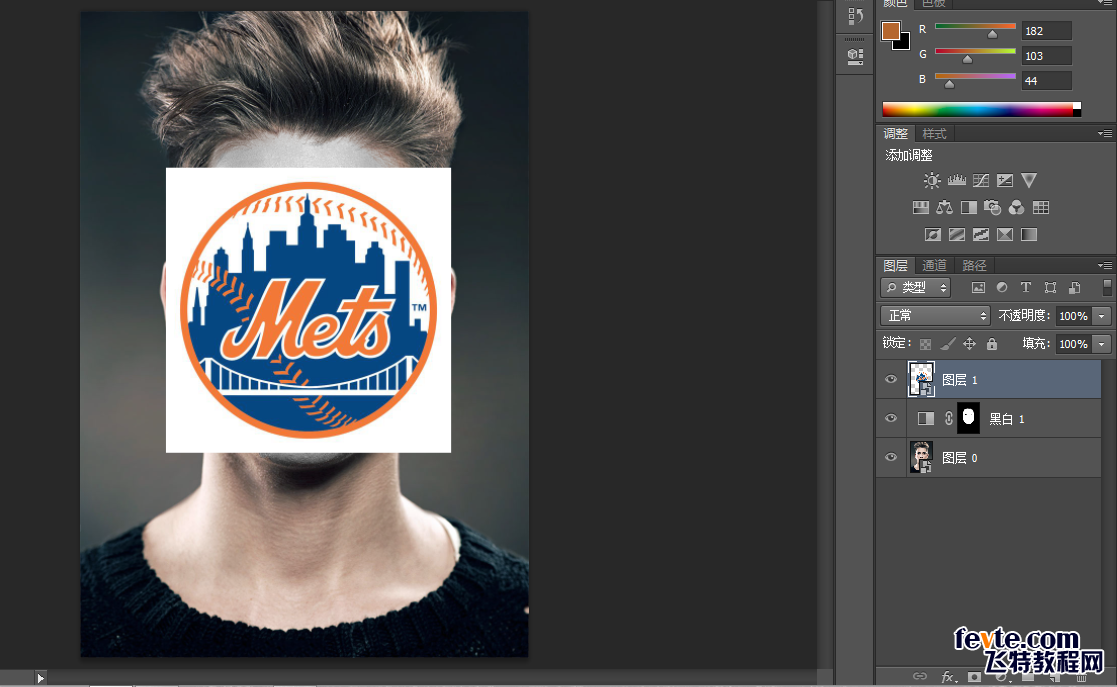Viewport: 1117px width, 687px height.
Task: Toggle lock transparent pixels
Action: pyautogui.click(x=925, y=344)
